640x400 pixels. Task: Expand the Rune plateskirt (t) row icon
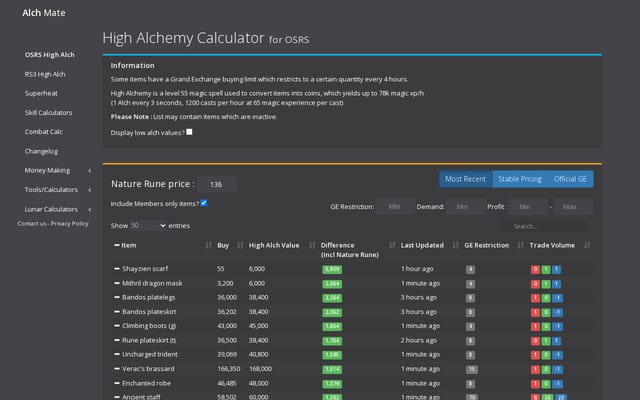[x=117, y=340]
